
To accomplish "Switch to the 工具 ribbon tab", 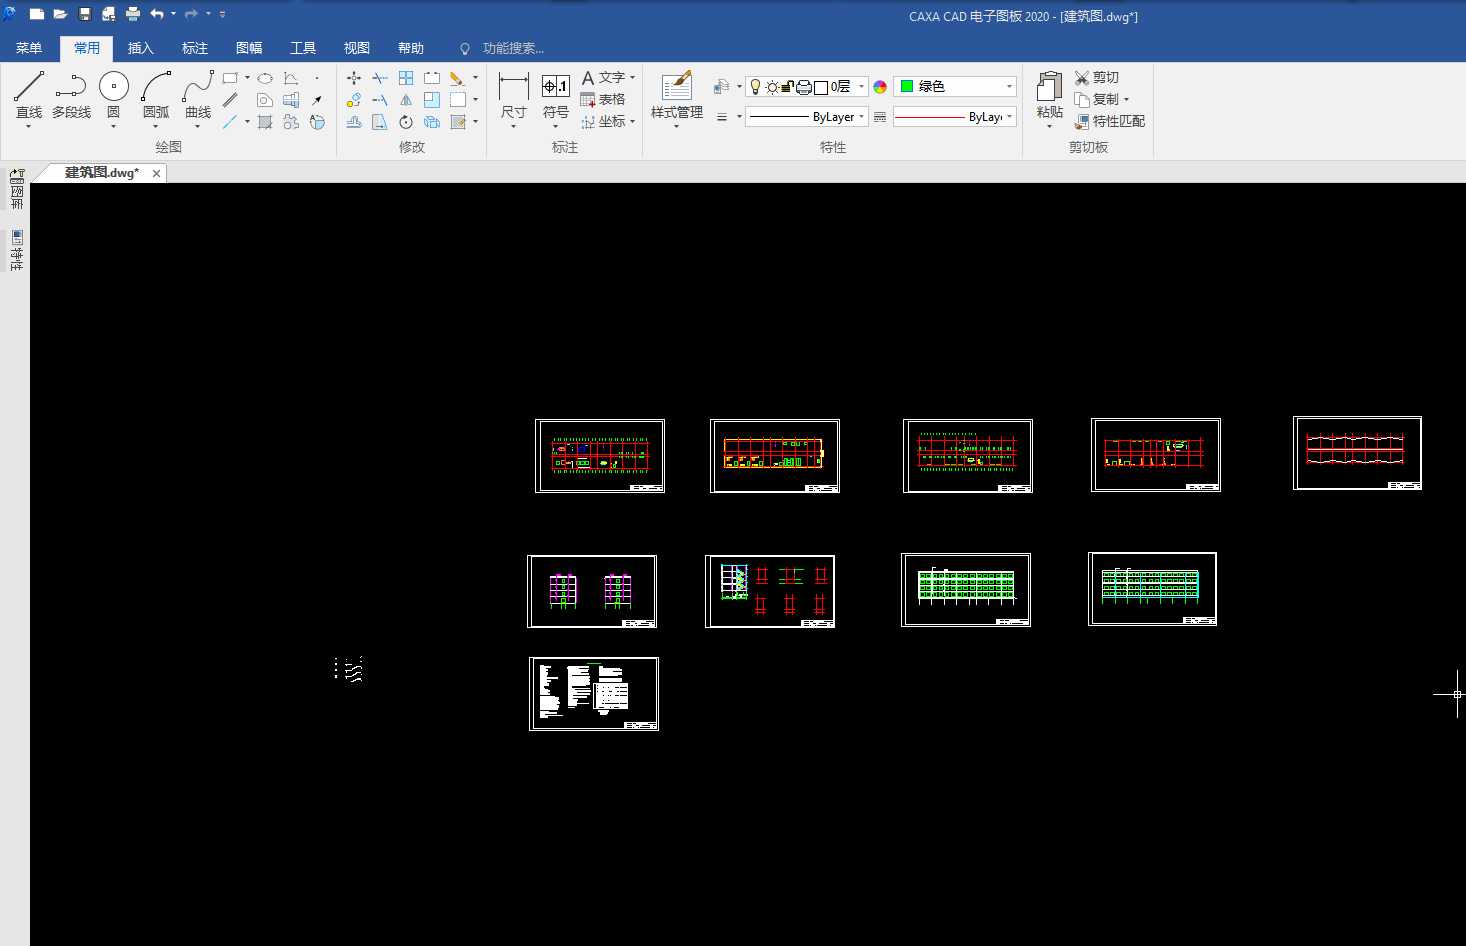I will [x=303, y=48].
